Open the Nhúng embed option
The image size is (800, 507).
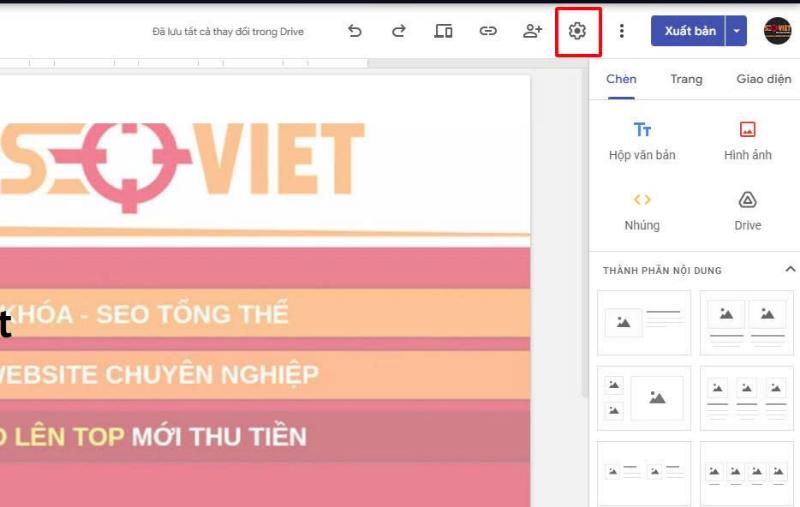click(642, 212)
